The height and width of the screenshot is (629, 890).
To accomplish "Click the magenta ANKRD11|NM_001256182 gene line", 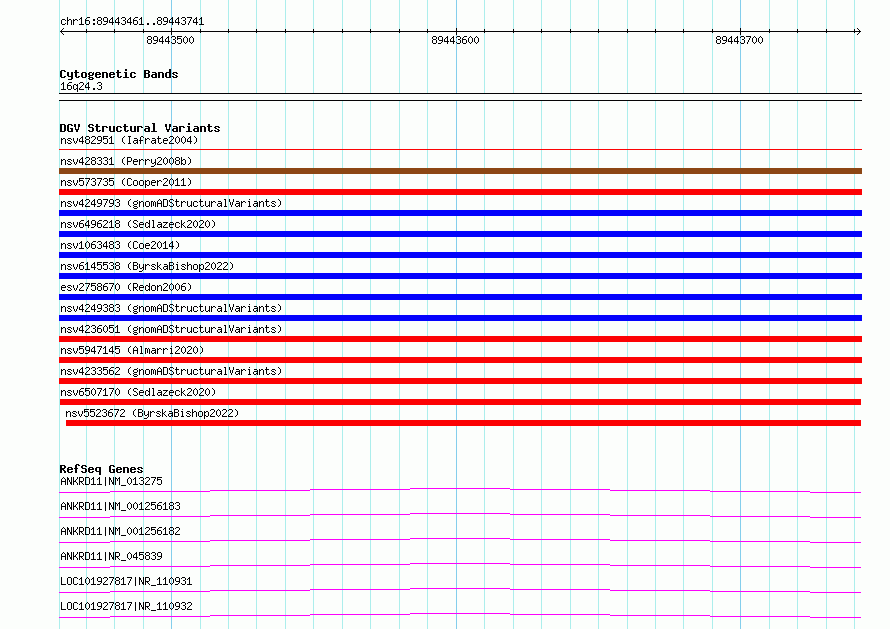I will tap(460, 540).
